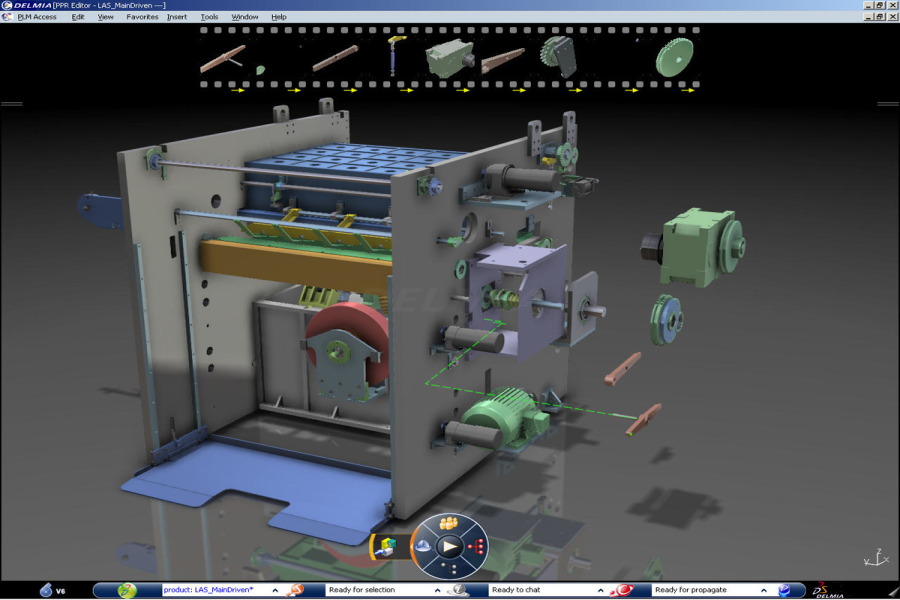Image resolution: width=900 pixels, height=600 pixels.
Task: Select the green gear wheel filmstrip thumbnail
Action: tap(674, 57)
